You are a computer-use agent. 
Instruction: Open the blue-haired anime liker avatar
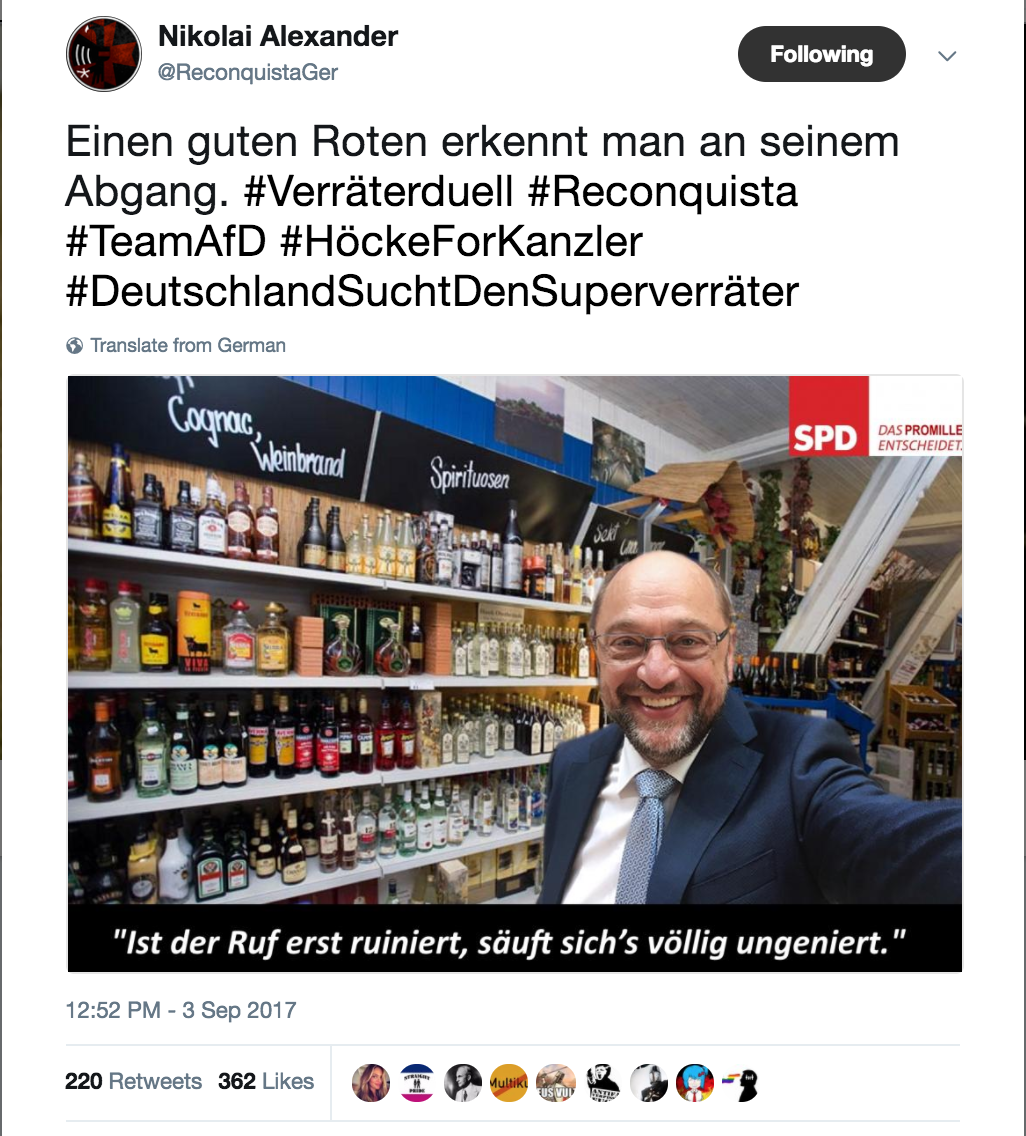pos(694,1083)
